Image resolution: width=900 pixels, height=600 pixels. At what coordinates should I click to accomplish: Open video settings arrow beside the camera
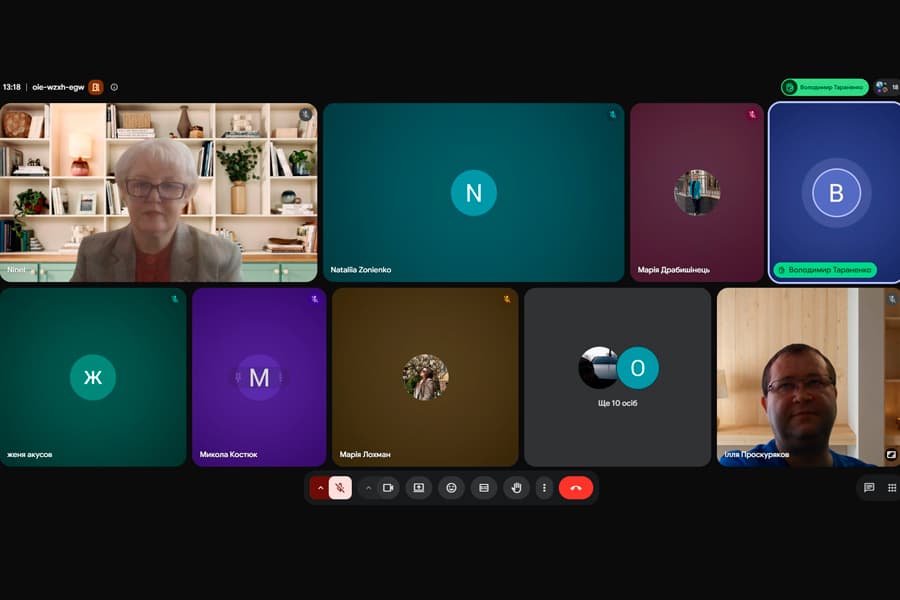coord(368,488)
